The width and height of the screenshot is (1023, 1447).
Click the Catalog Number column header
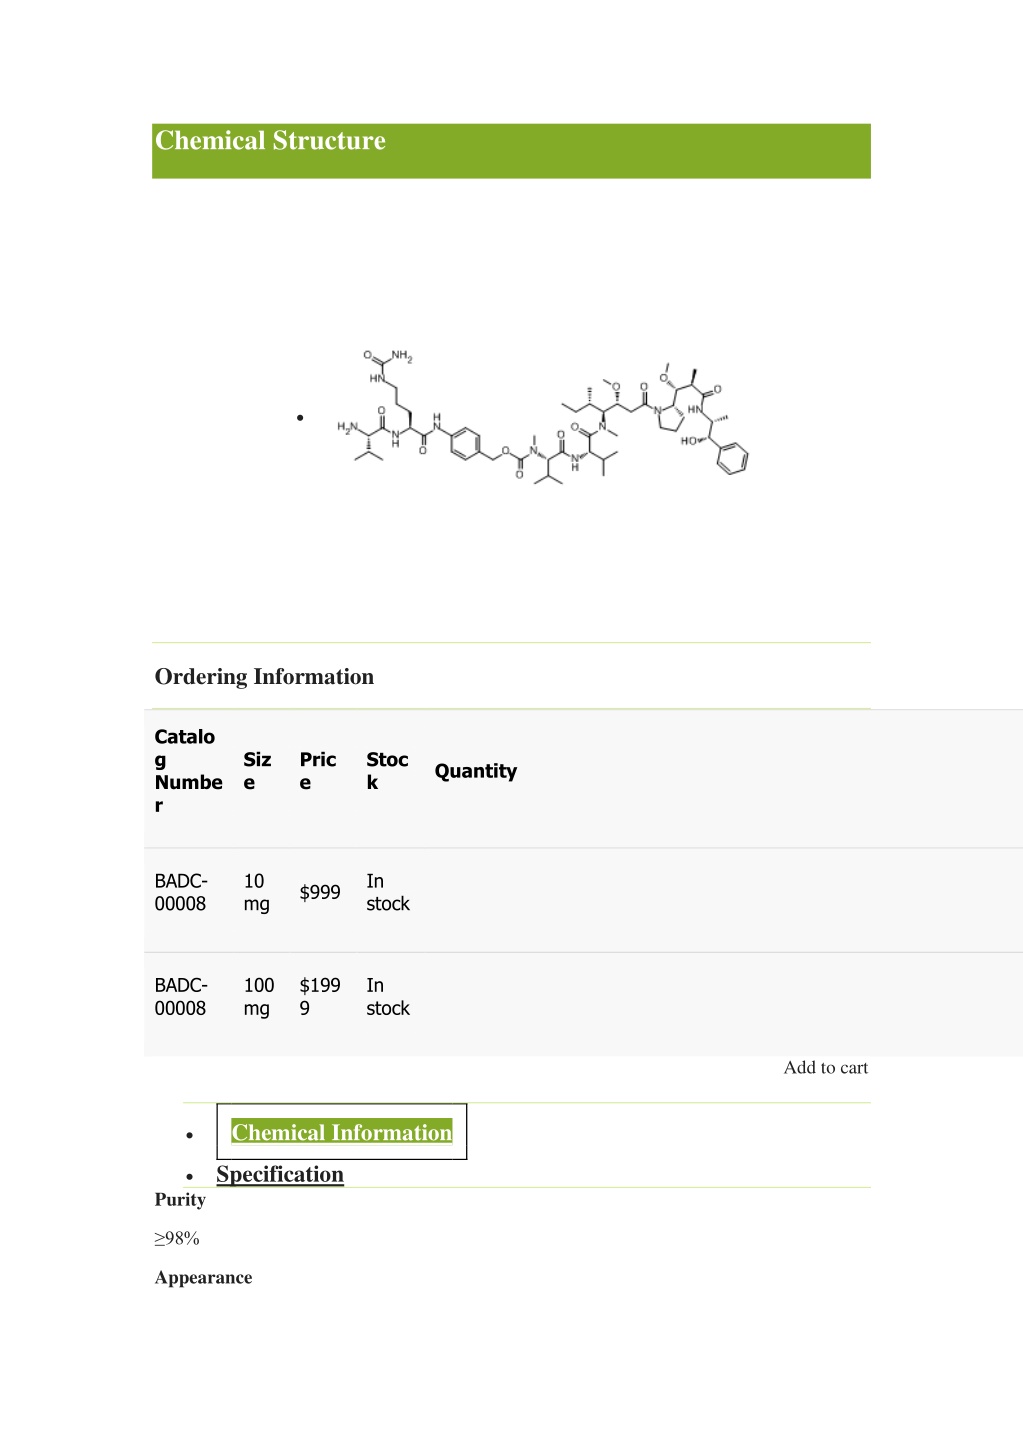[x=188, y=771]
